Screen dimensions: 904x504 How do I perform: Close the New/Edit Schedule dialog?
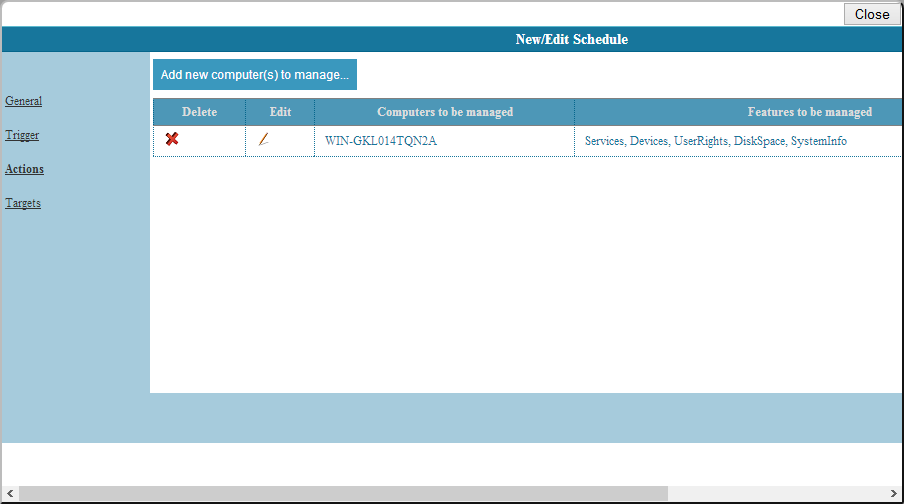click(872, 14)
